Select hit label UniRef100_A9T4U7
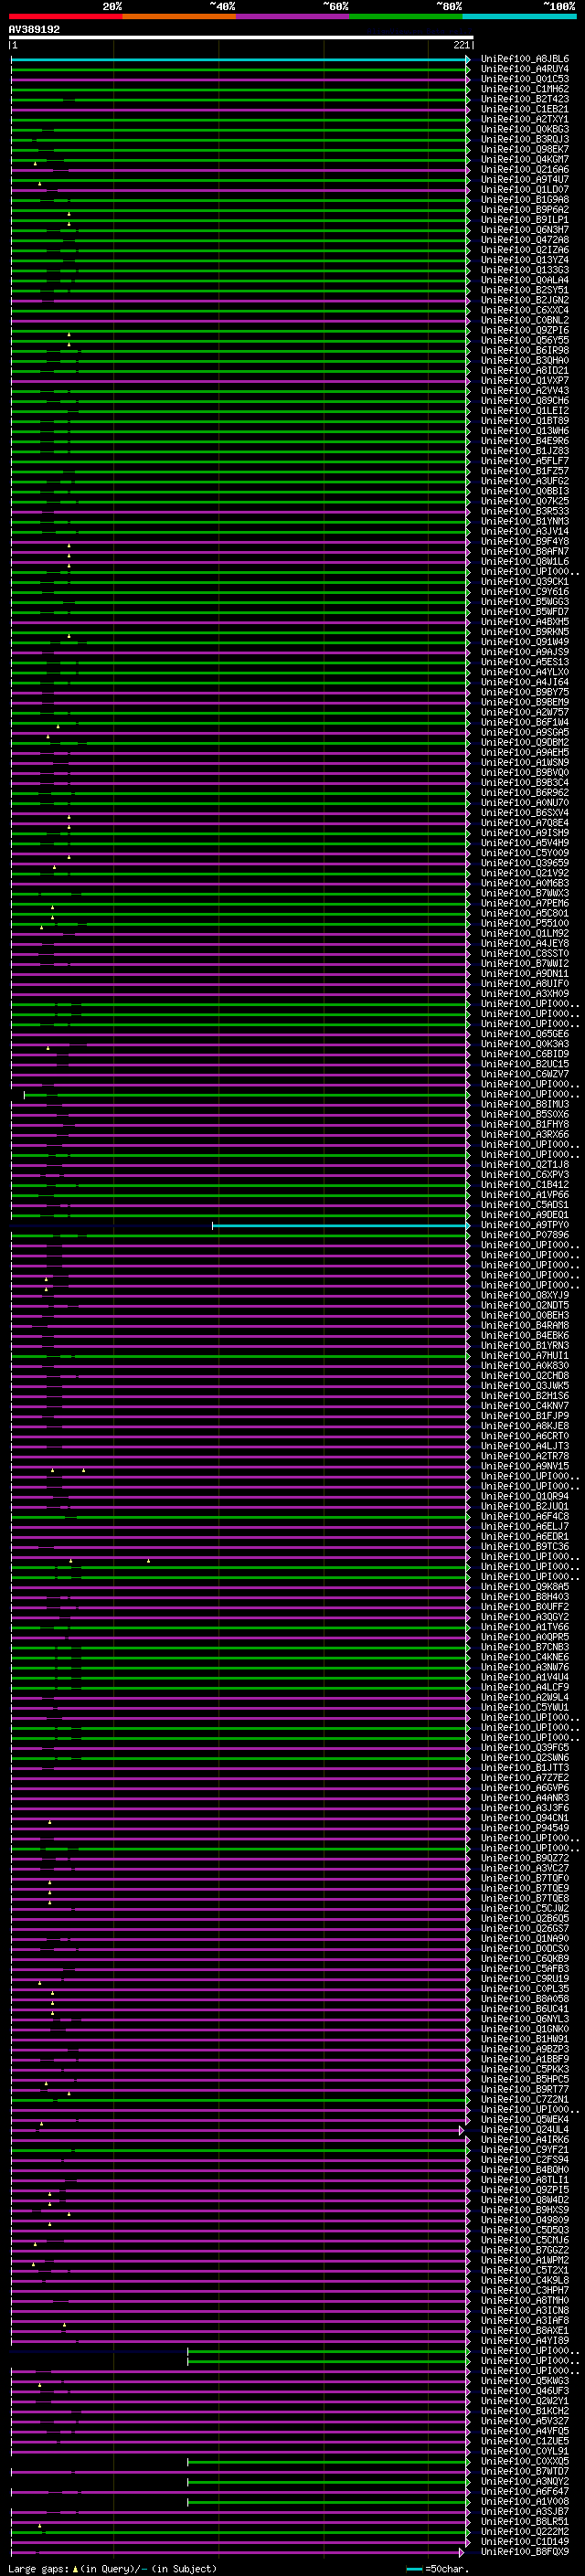The height and width of the screenshot is (2576, 585). (524, 179)
